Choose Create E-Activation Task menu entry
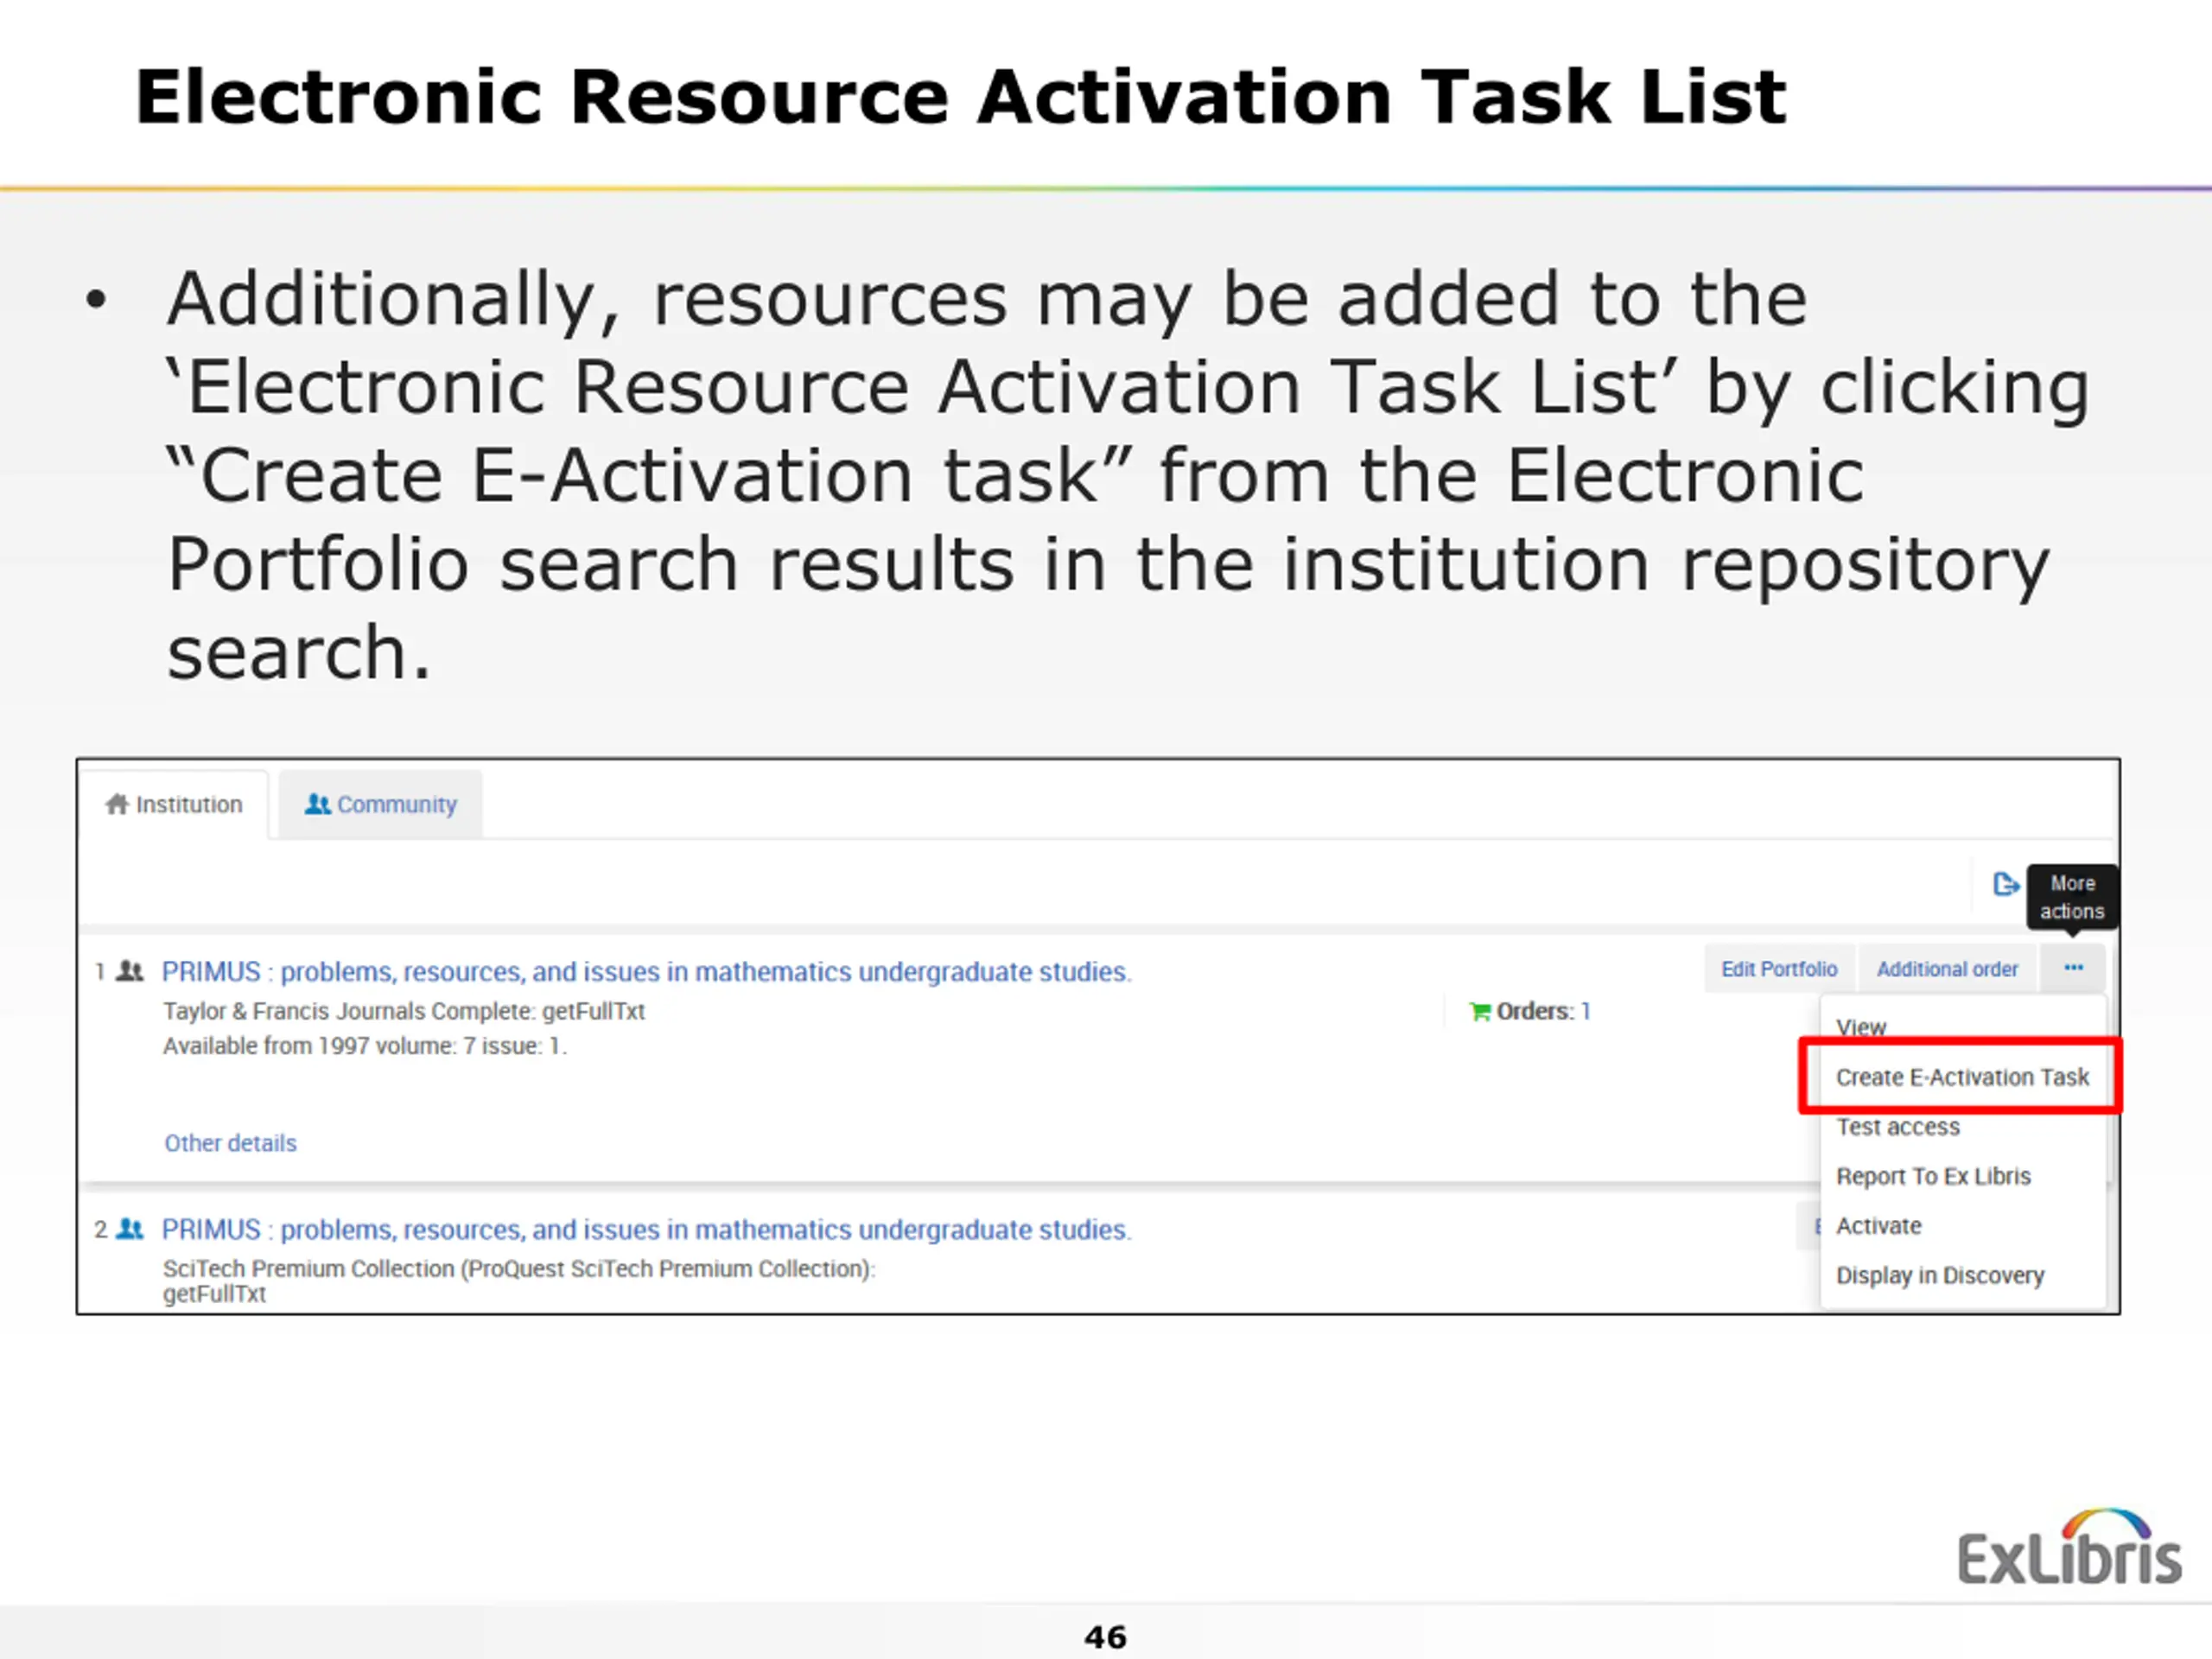The image size is (2212, 1659). 1962,1077
